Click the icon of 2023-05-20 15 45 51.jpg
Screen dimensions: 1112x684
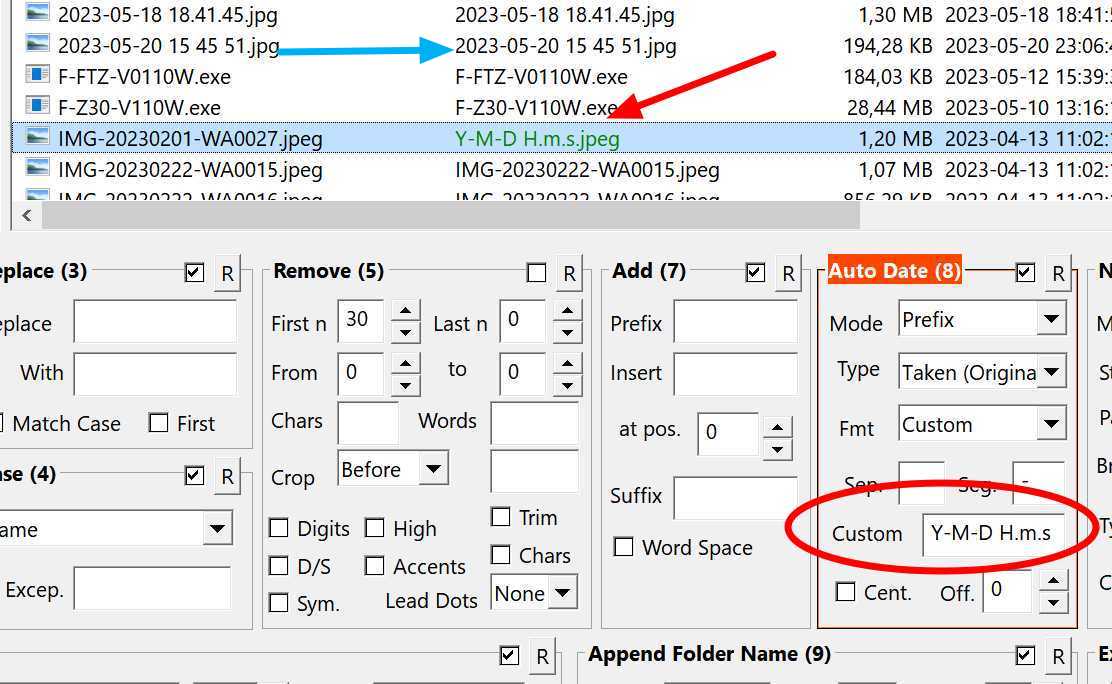click(37, 45)
